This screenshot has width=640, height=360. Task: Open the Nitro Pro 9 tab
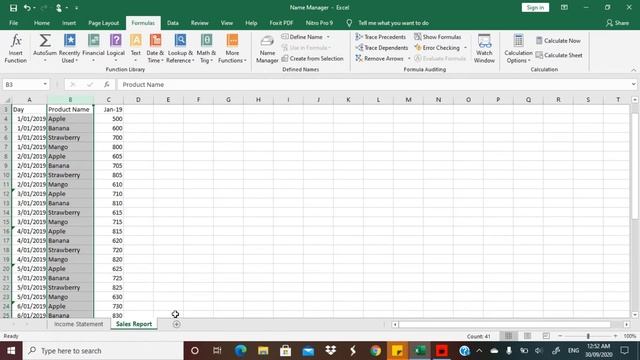319,23
